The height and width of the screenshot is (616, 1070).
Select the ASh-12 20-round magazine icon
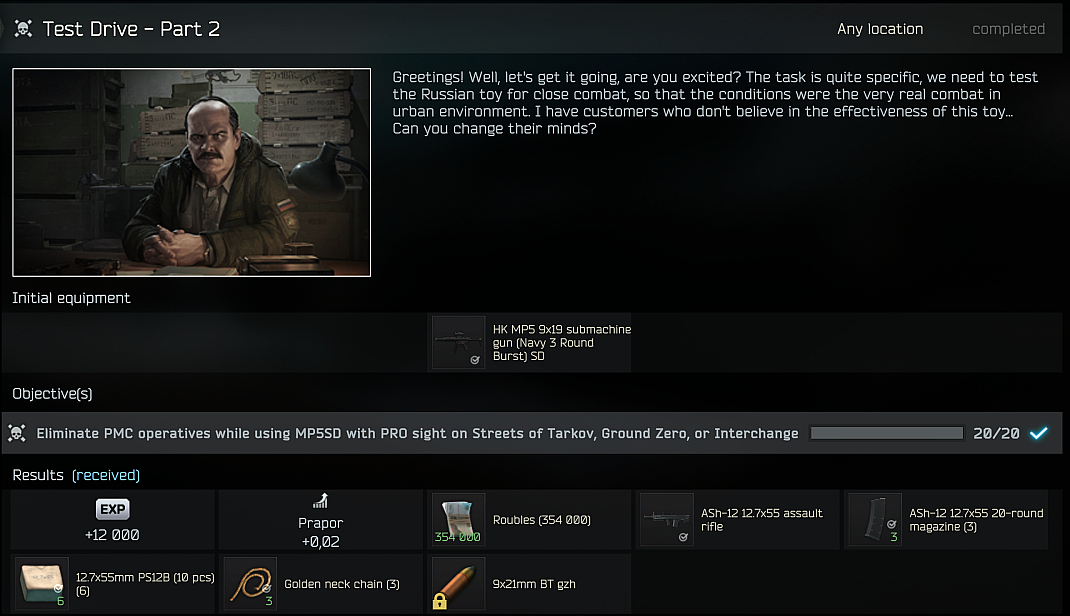pyautogui.click(x=875, y=520)
